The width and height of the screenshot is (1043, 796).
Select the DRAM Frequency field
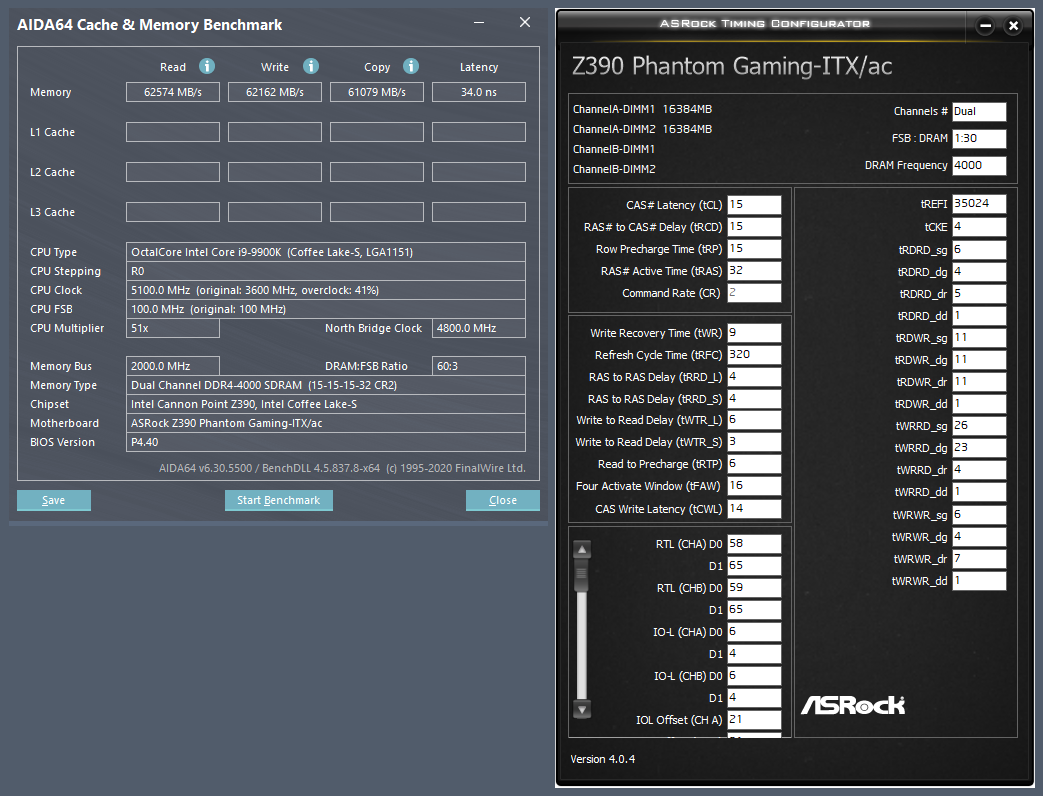click(979, 166)
